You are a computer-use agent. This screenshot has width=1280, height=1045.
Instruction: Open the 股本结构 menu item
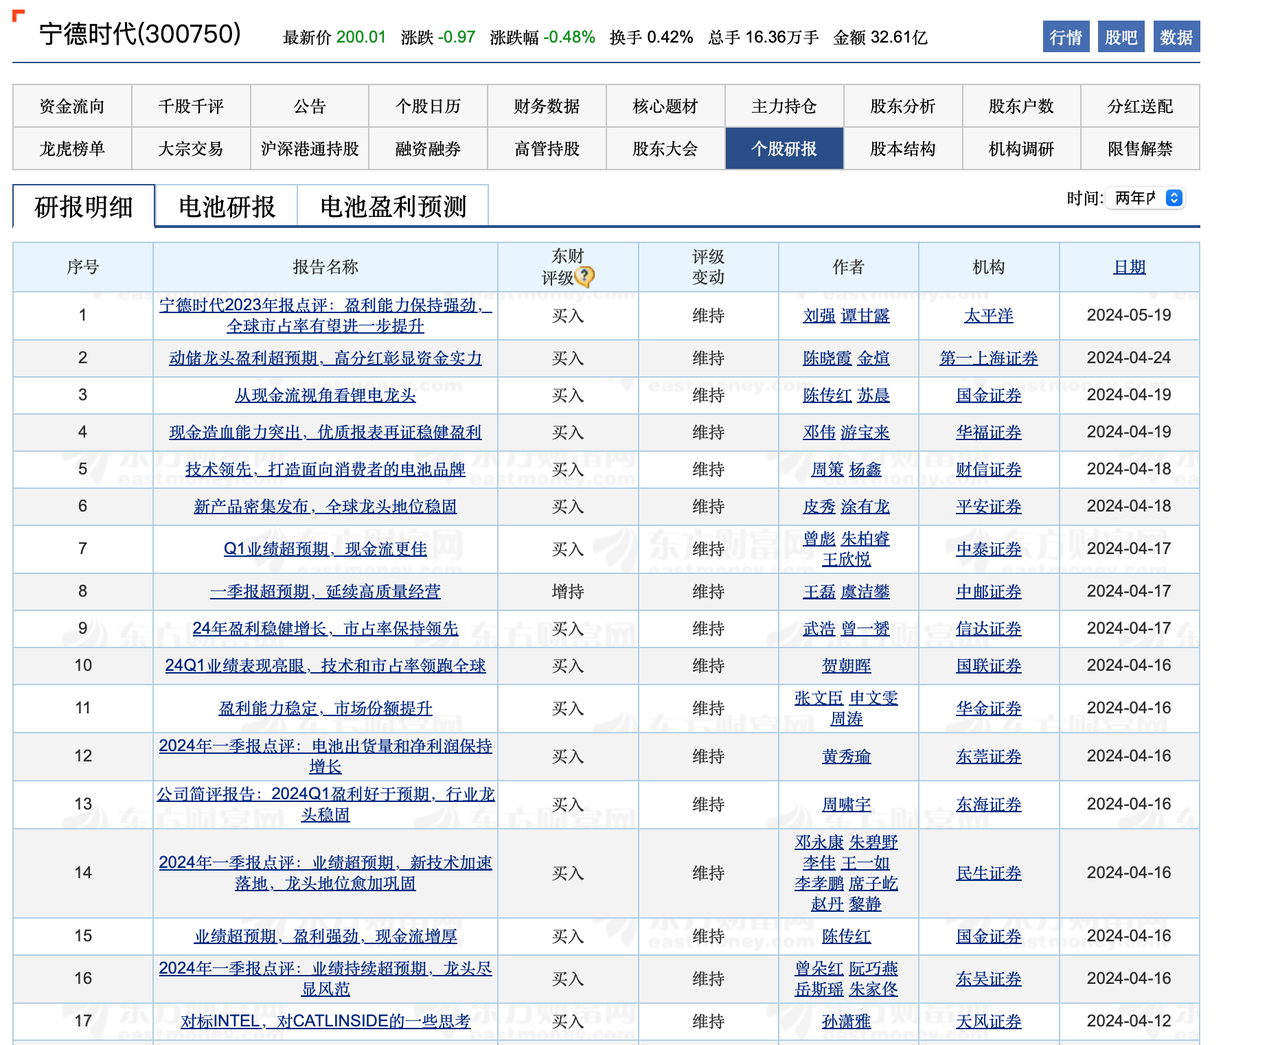pyautogui.click(x=903, y=149)
